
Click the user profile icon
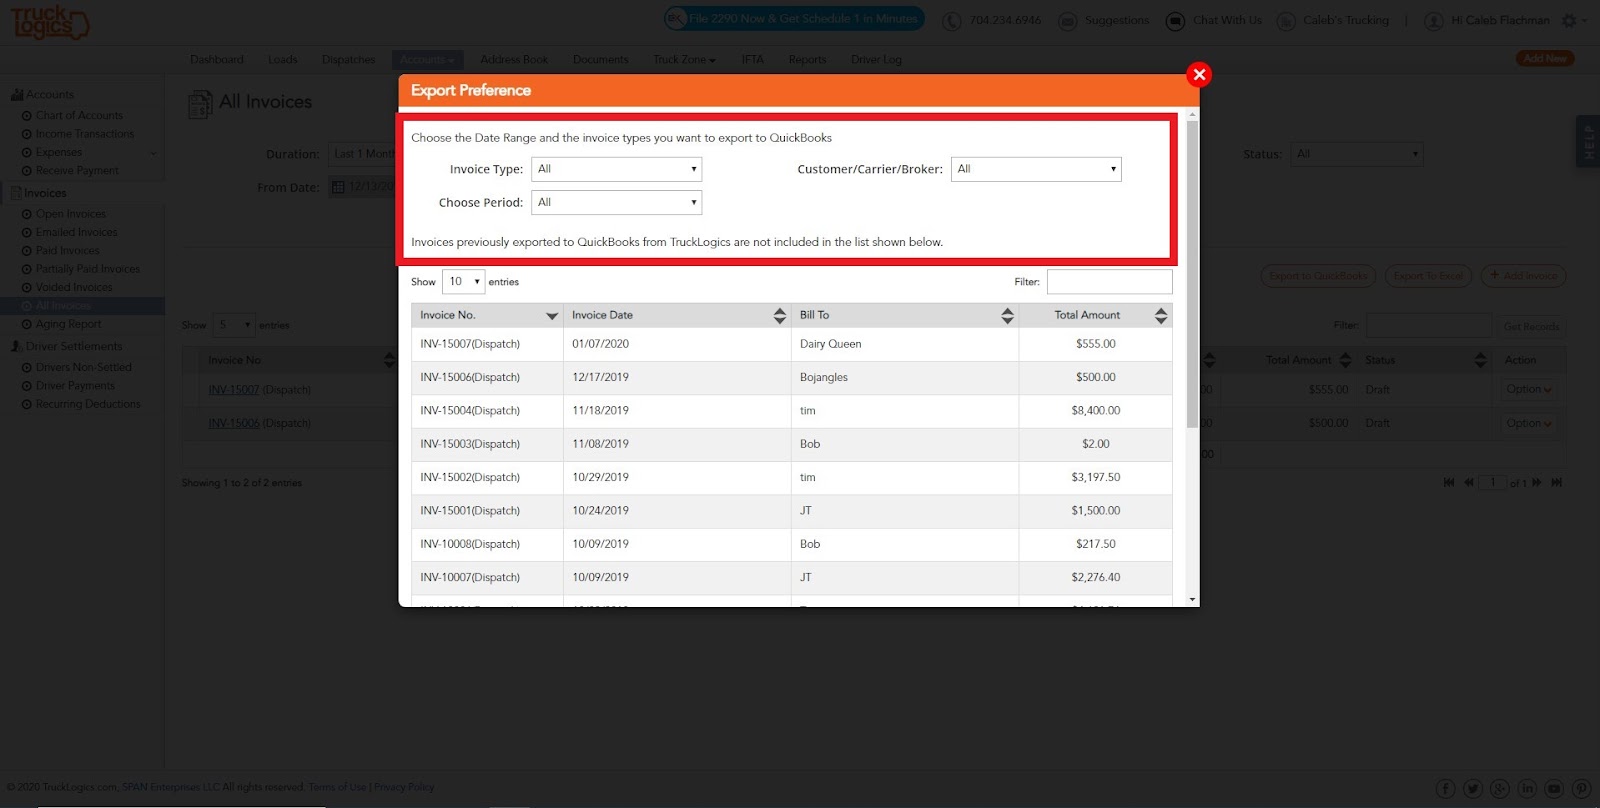pos(1434,21)
